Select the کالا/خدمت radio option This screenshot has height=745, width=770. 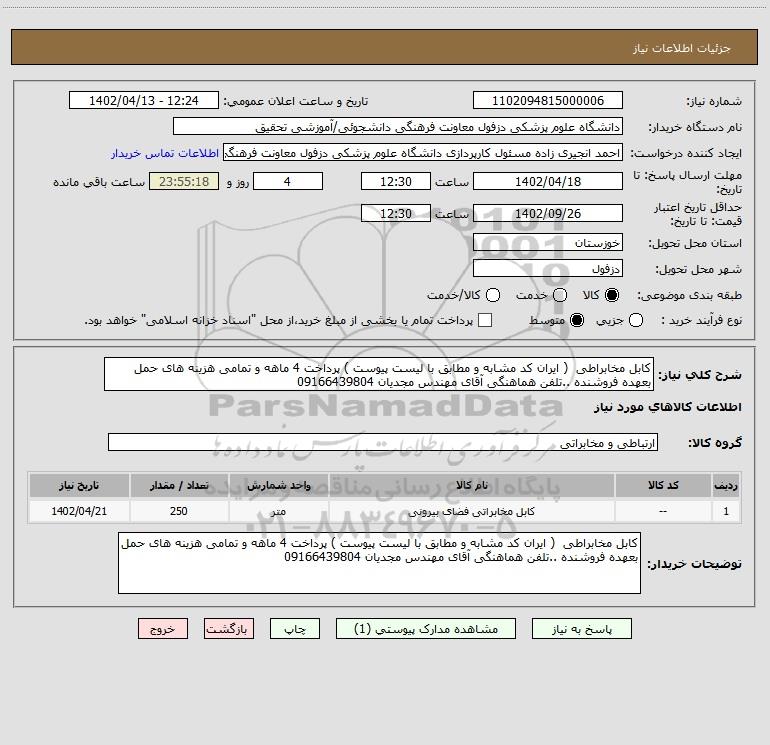tap(493, 295)
